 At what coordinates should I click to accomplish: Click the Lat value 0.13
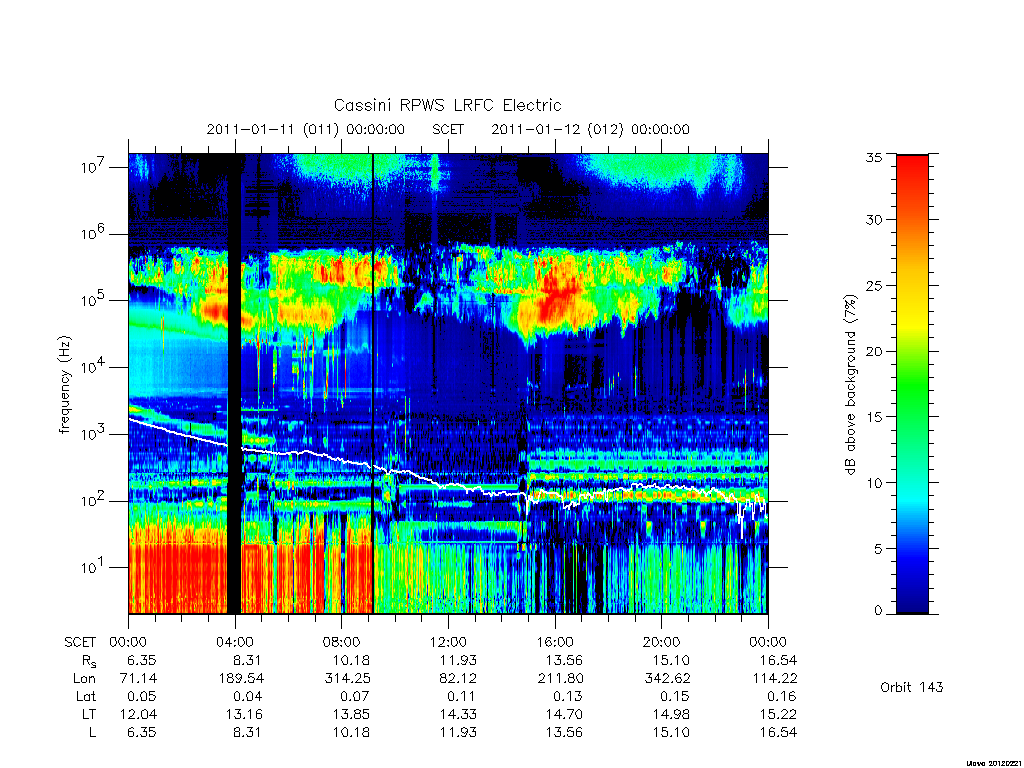568,696
